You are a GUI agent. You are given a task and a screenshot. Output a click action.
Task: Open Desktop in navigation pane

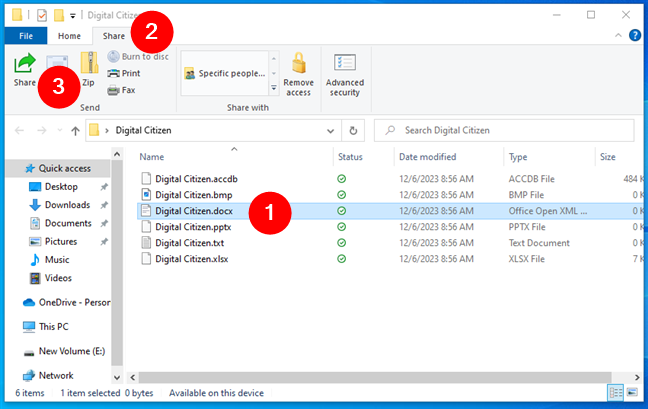pyautogui.click(x=61, y=187)
